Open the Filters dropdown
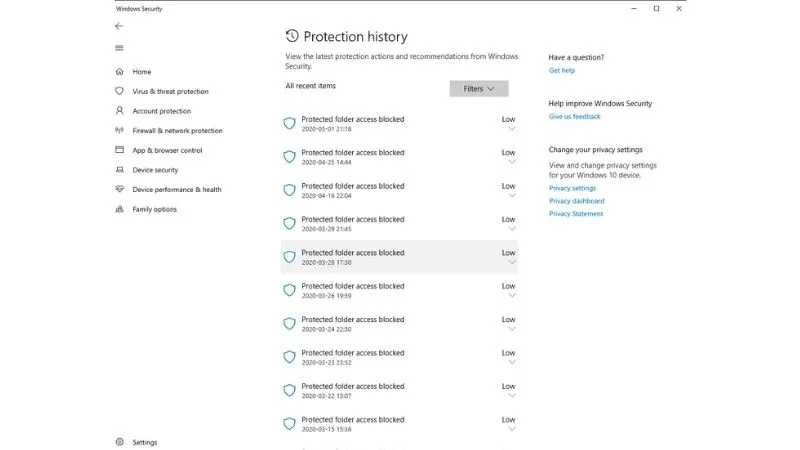This screenshot has height=450, width=800. click(479, 88)
